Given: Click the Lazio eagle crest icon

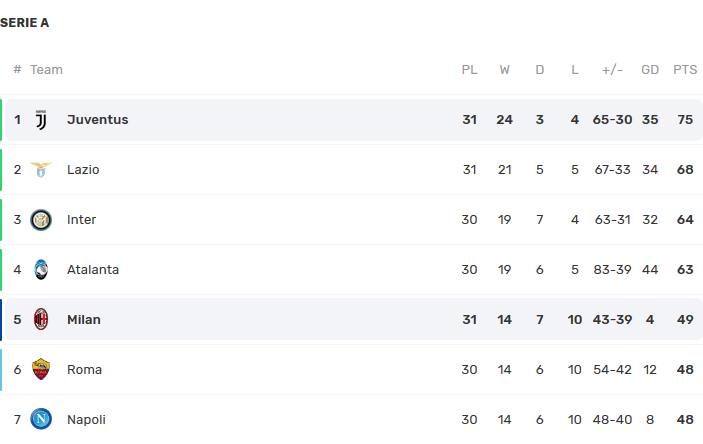Looking at the screenshot, I should [x=41, y=170].
